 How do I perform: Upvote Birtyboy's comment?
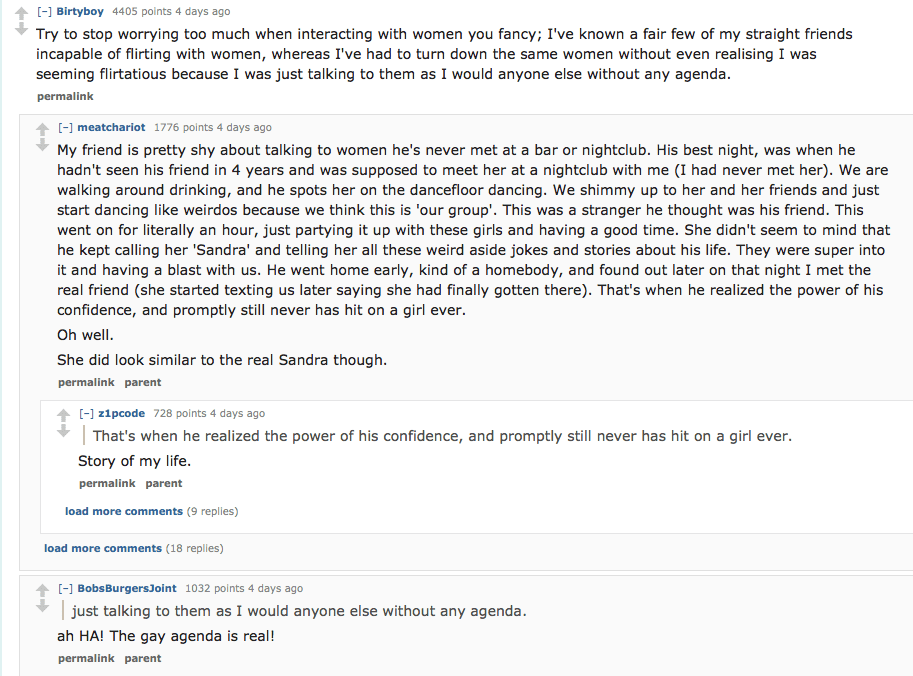coord(21,13)
